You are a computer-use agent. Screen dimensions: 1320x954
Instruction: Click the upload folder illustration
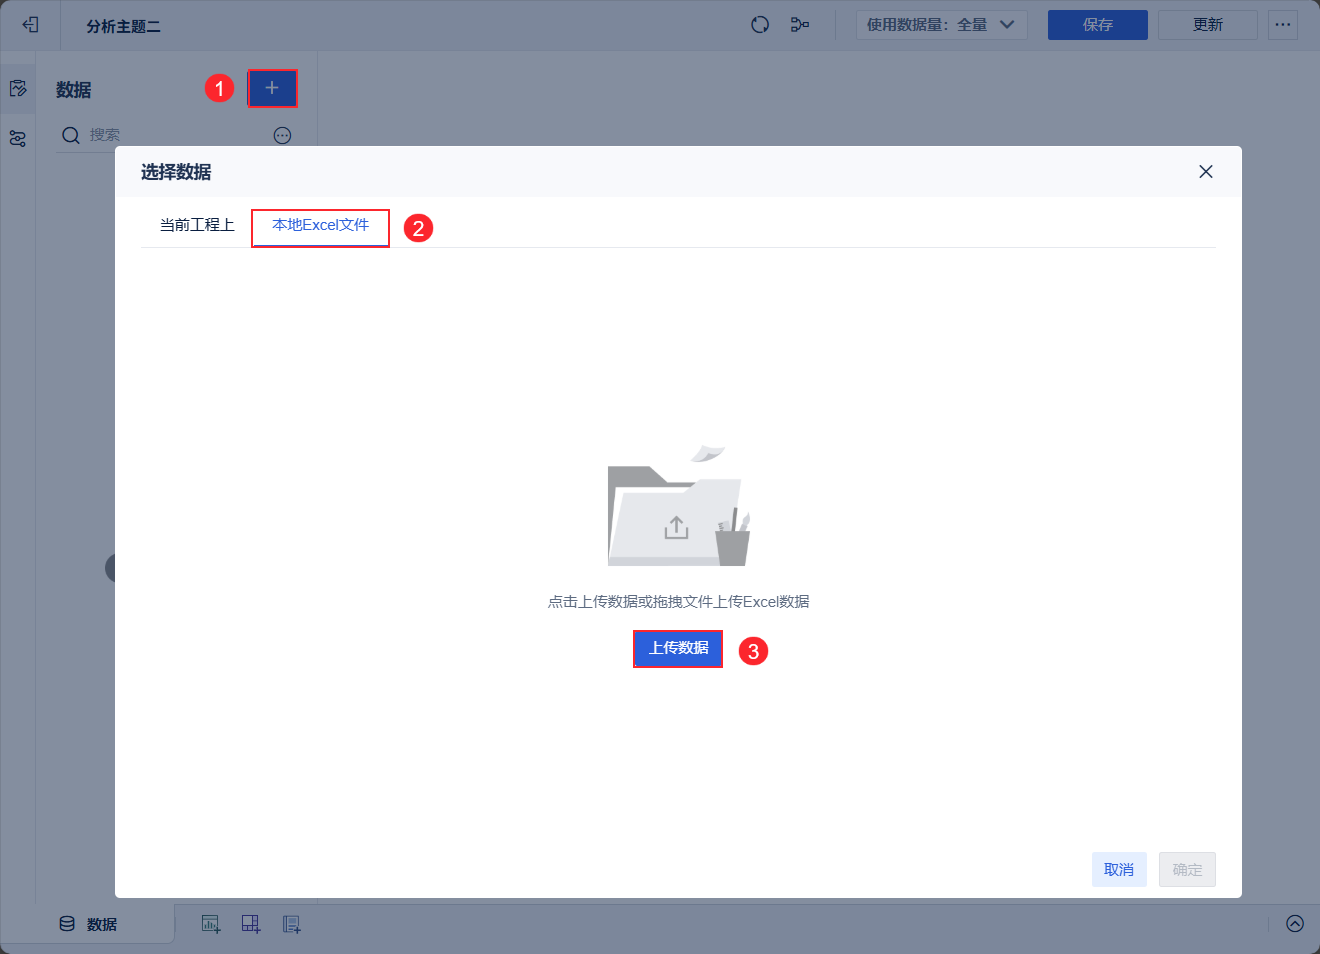[x=679, y=506]
